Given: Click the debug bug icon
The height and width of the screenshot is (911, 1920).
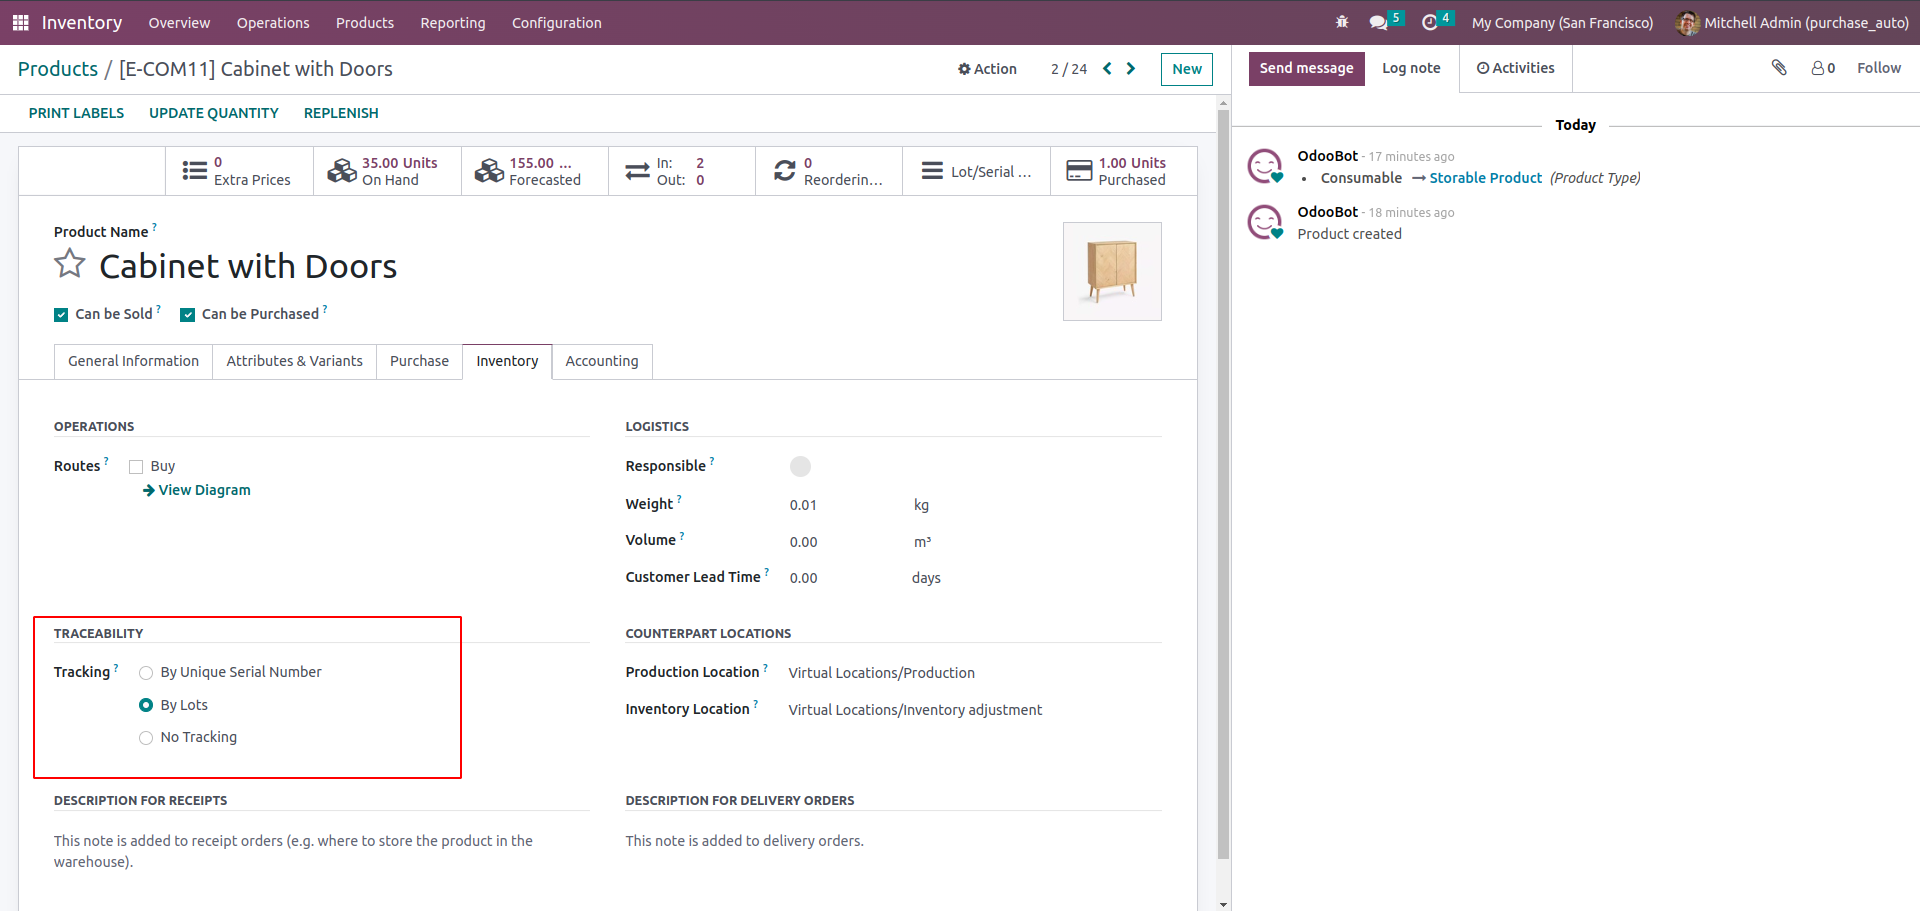Looking at the screenshot, I should coord(1342,22).
